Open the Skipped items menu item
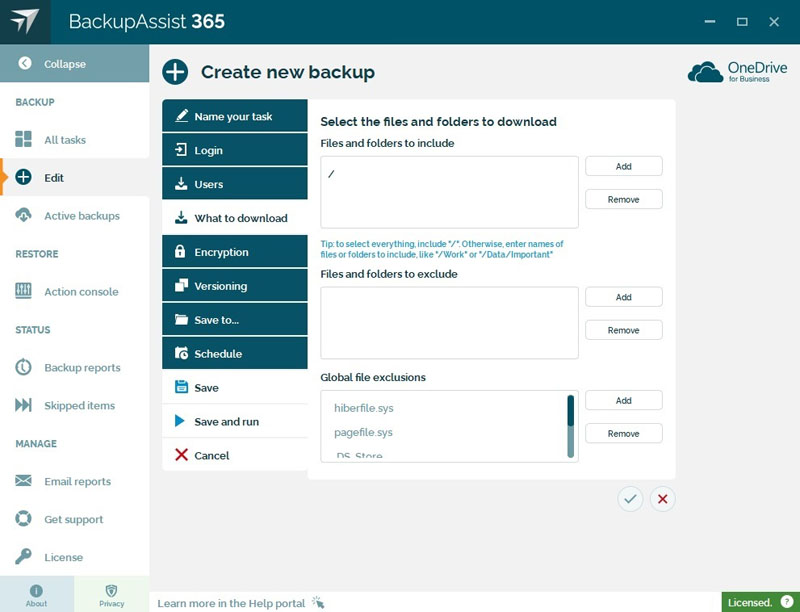 [74, 405]
